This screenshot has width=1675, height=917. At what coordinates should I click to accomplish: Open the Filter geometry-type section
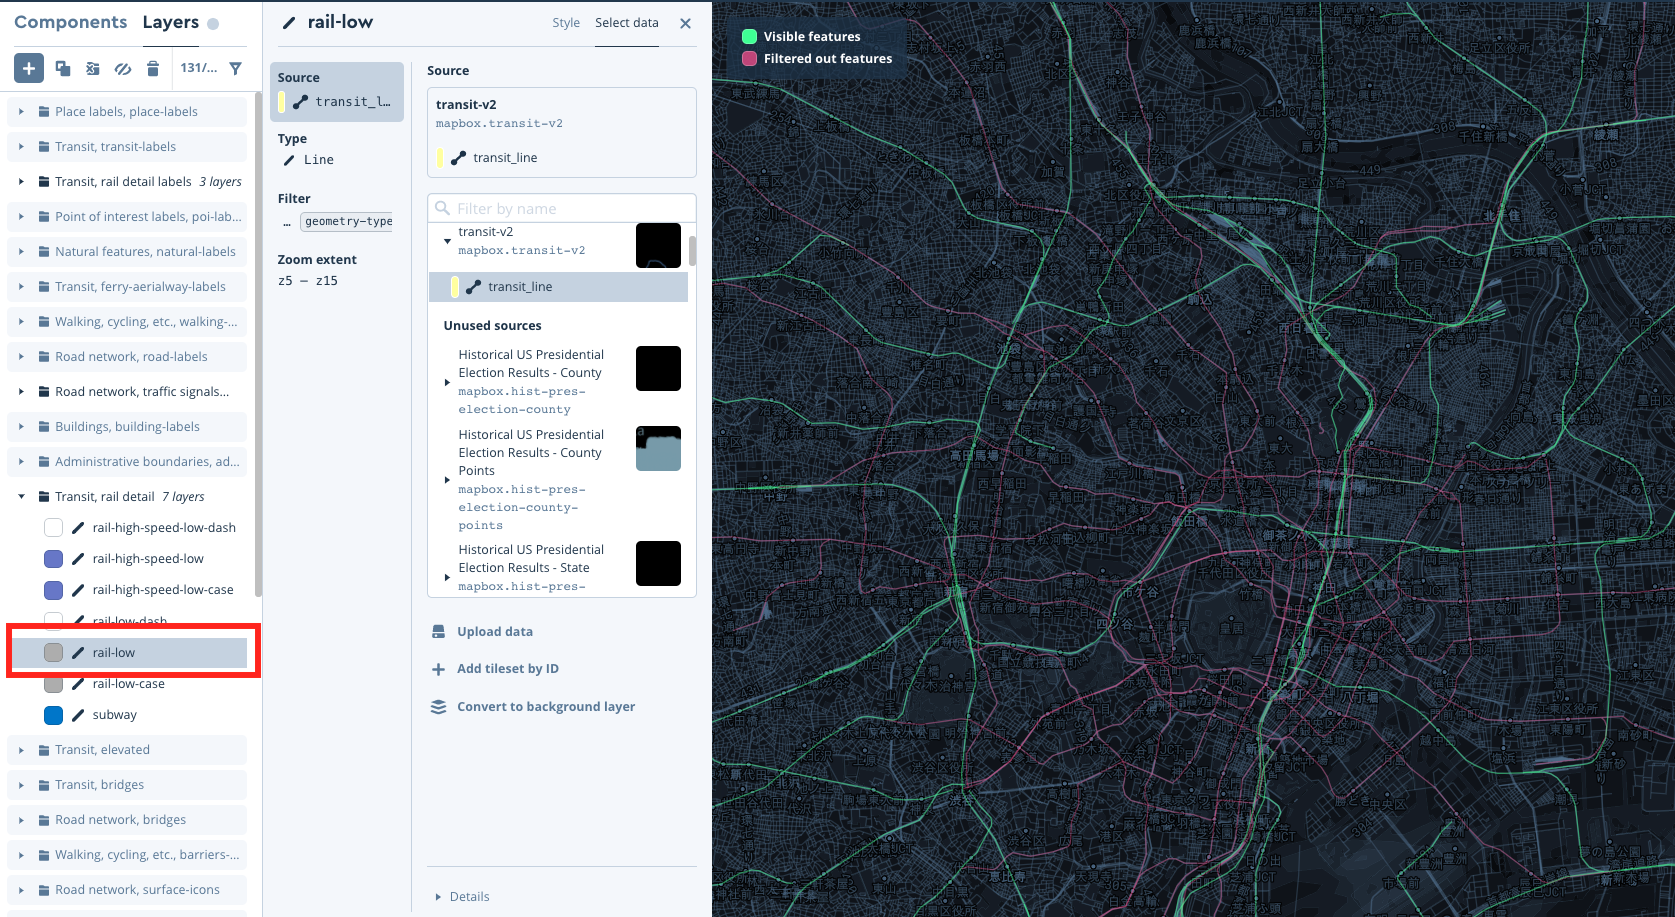point(337,211)
